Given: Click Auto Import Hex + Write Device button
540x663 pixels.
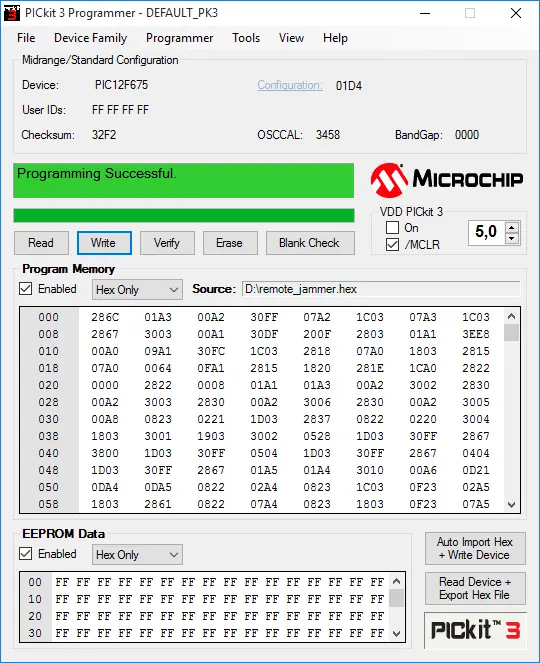Looking at the screenshot, I should point(475,548).
